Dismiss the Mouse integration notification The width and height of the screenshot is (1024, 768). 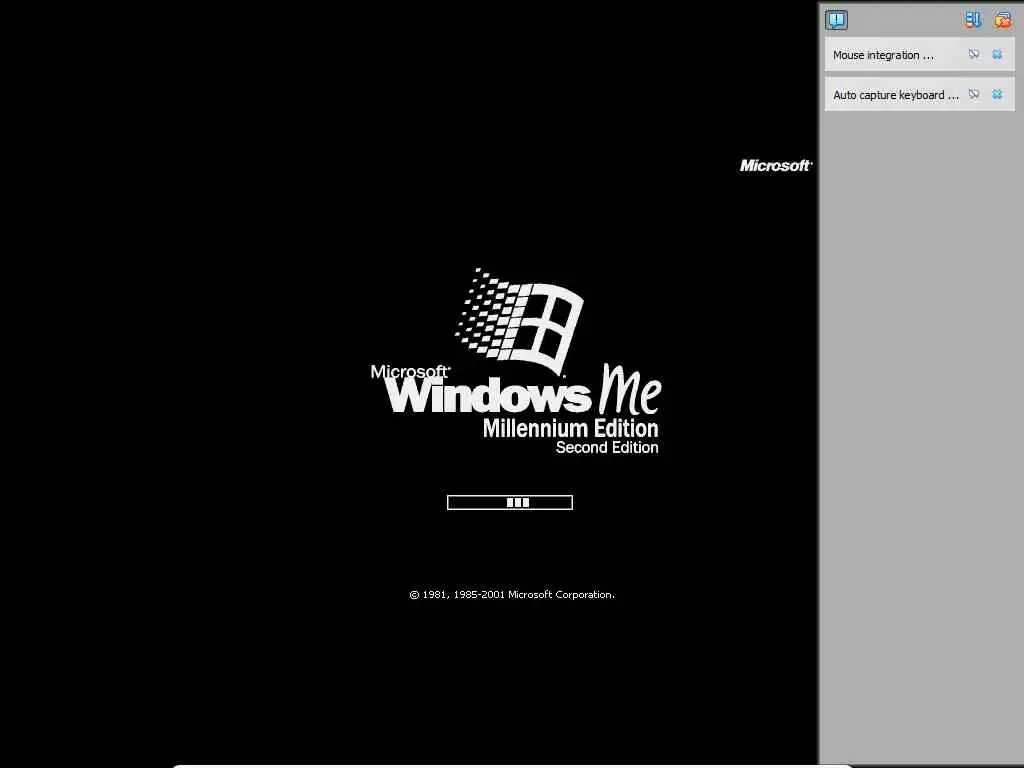pyautogui.click(x=997, y=54)
